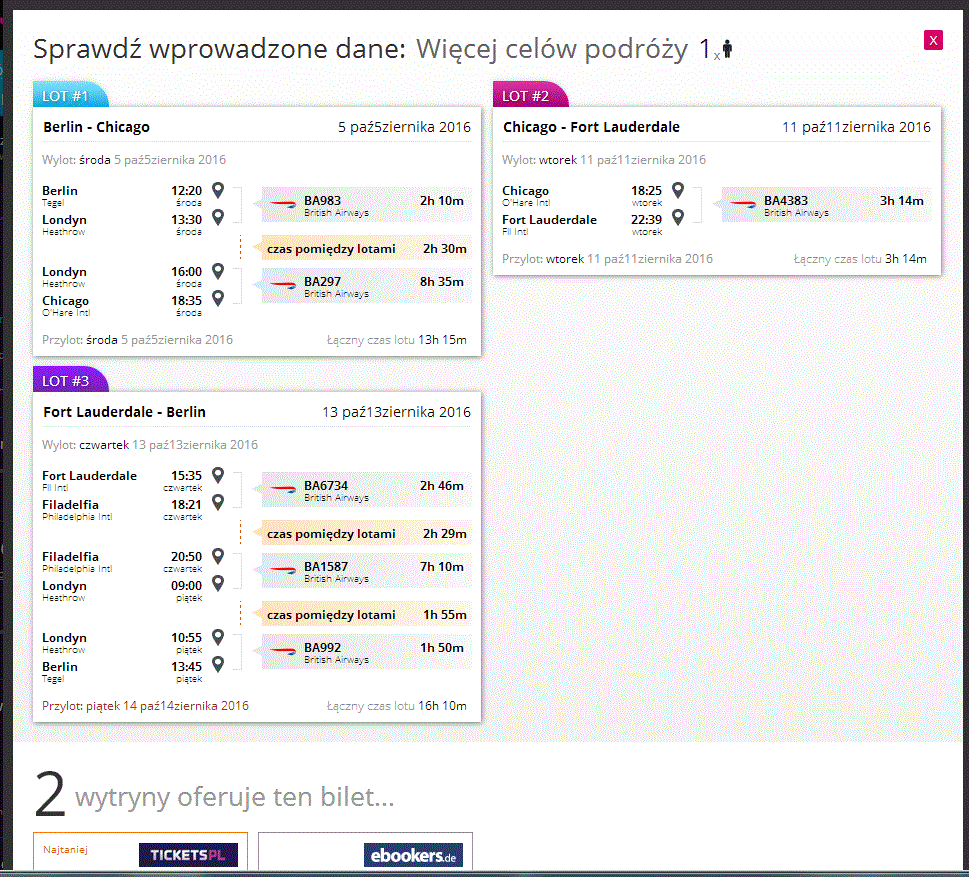The height and width of the screenshot is (877, 969).
Task: Click British Airways logo for flight BA297
Action: click(283, 285)
